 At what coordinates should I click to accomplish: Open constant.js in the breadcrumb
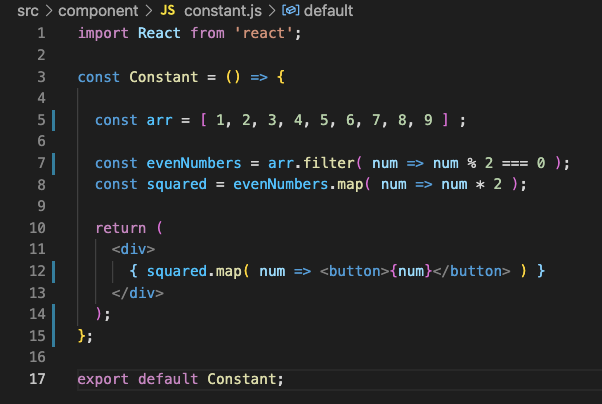pyautogui.click(x=223, y=11)
